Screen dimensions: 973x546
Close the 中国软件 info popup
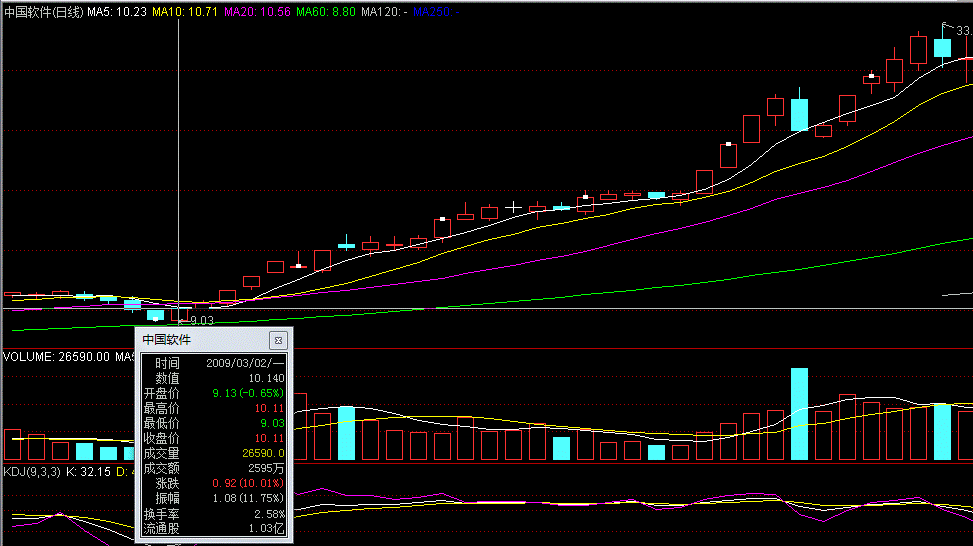pos(279,340)
